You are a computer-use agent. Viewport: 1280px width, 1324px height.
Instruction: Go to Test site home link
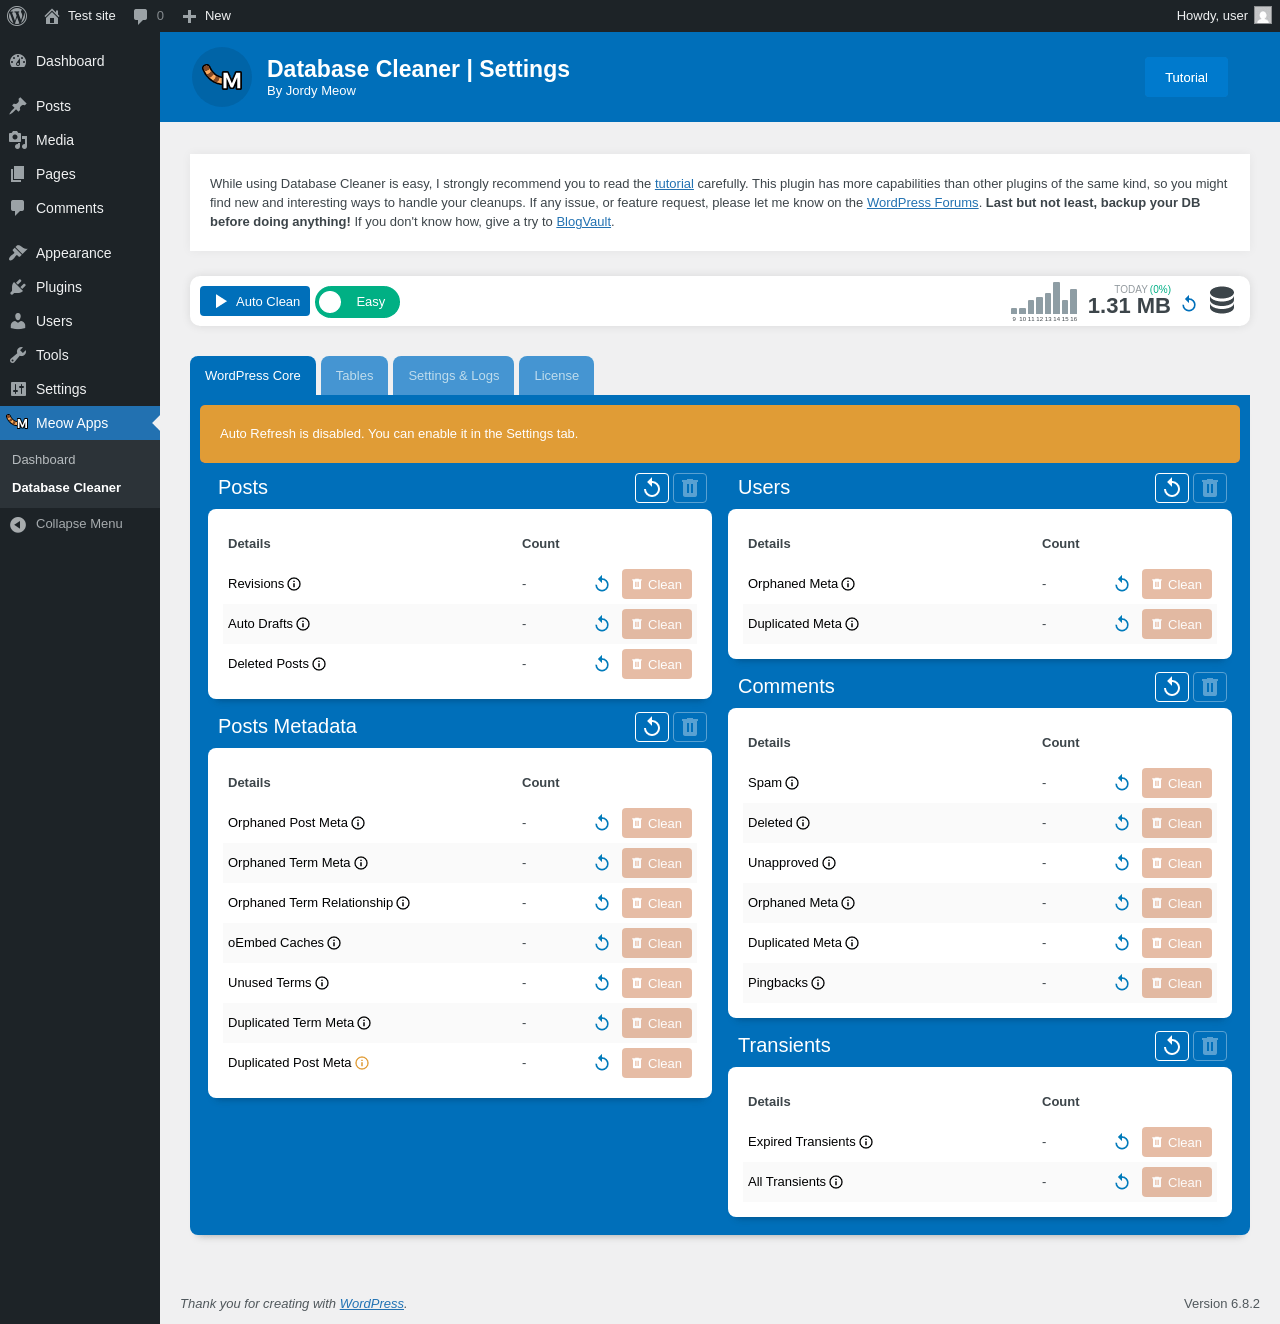80,16
